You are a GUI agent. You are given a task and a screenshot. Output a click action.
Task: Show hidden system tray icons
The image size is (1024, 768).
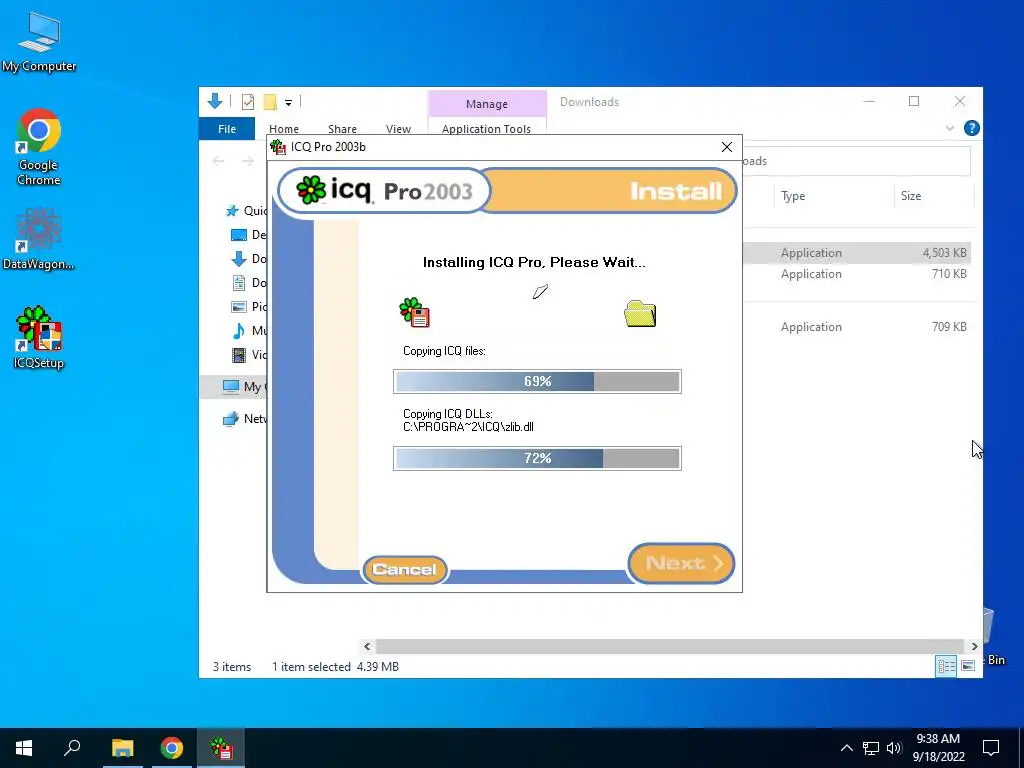pyautogui.click(x=846, y=748)
